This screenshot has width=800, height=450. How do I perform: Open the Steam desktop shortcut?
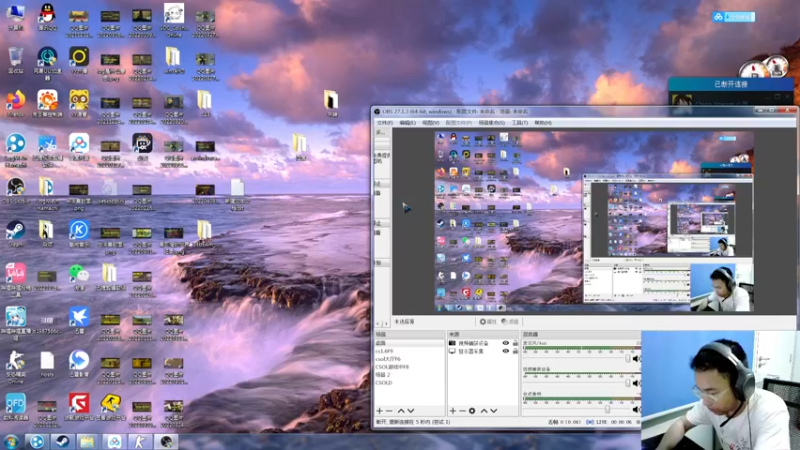(15, 234)
